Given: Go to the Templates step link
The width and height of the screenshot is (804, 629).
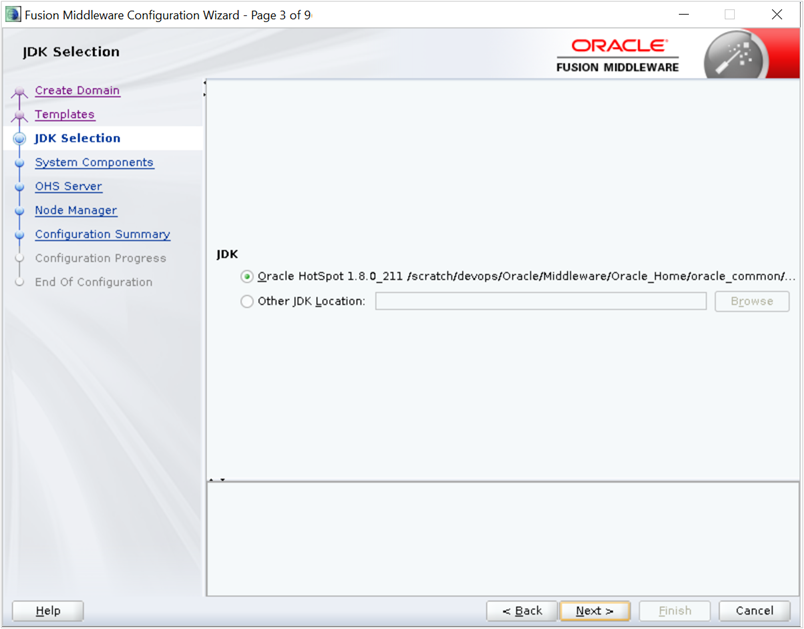Looking at the screenshot, I should tap(65, 114).
